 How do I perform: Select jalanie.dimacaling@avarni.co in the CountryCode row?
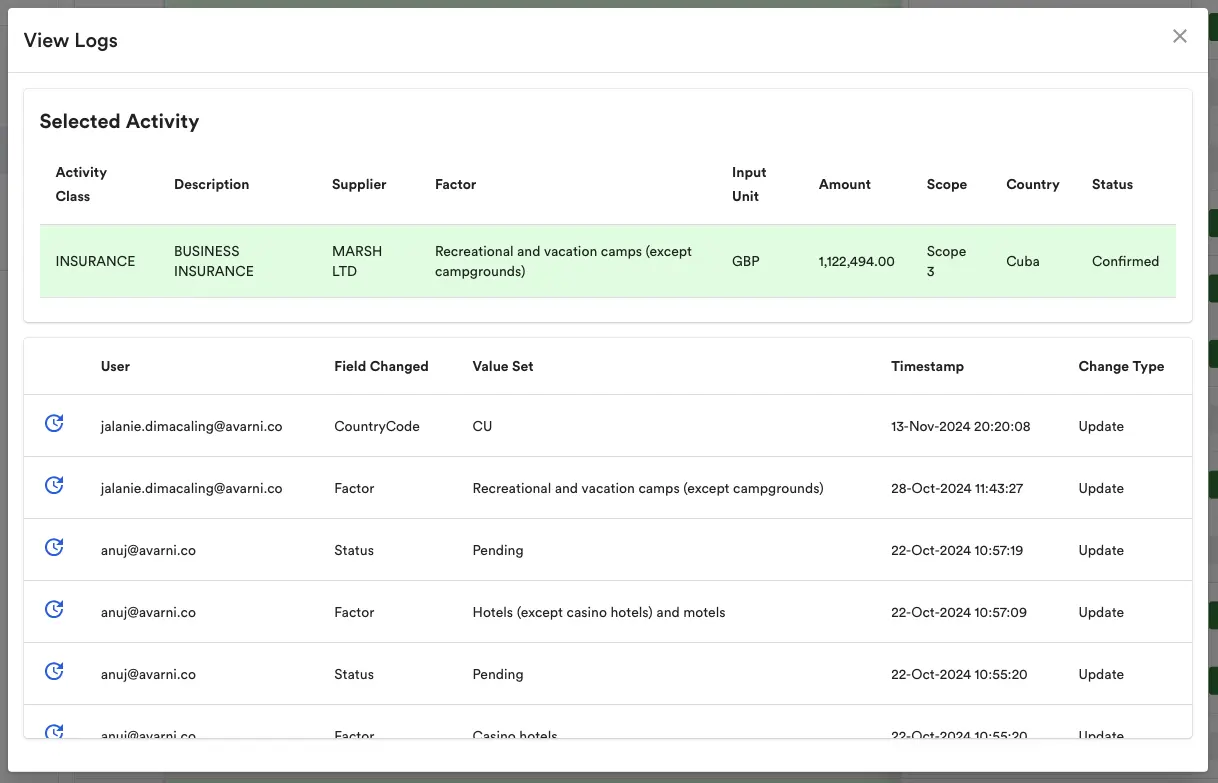[x=192, y=426]
